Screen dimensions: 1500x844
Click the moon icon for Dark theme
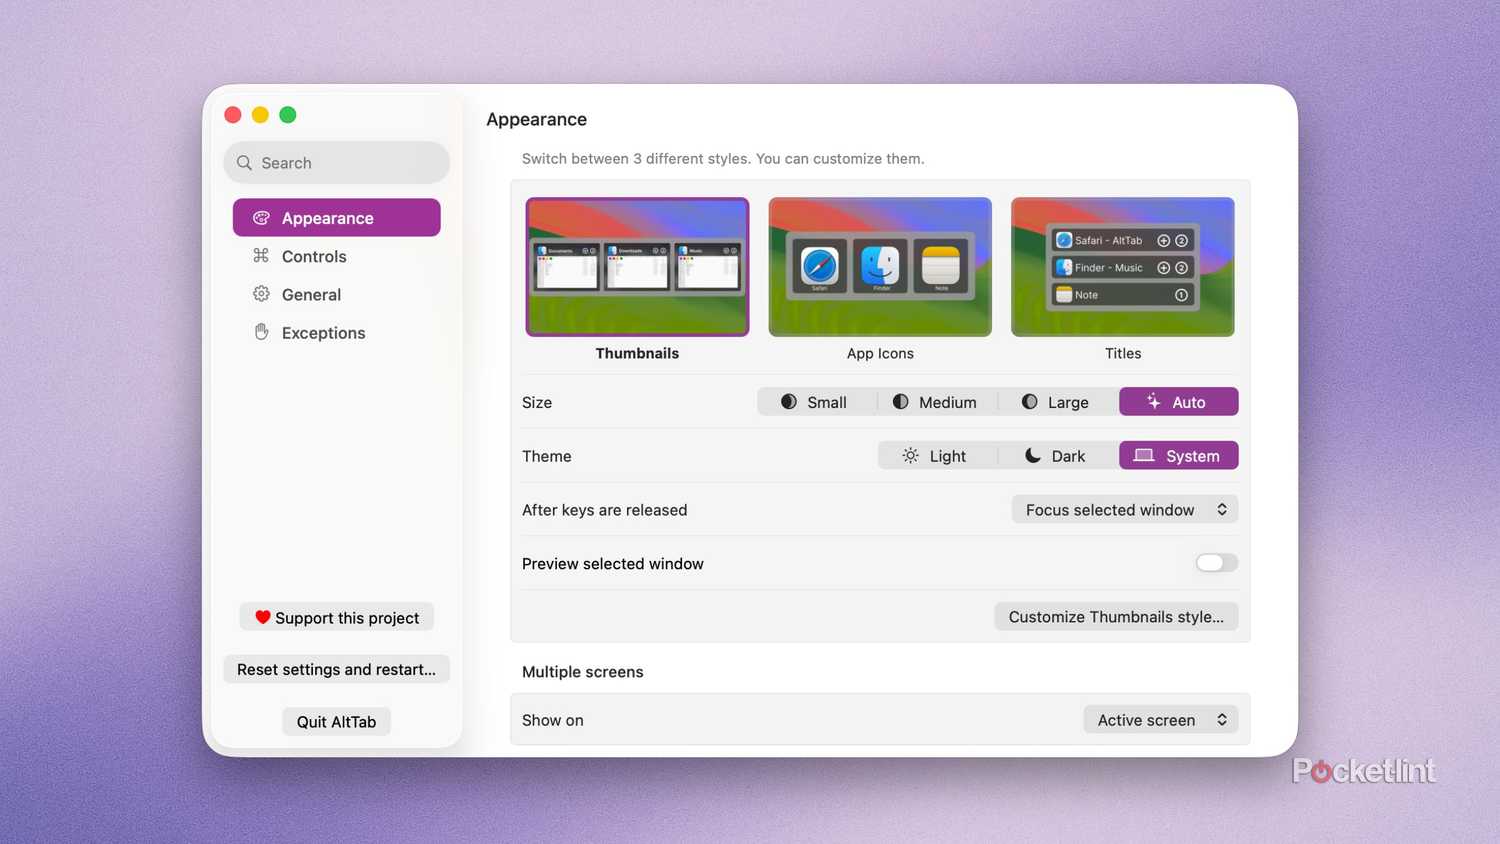pos(1033,455)
